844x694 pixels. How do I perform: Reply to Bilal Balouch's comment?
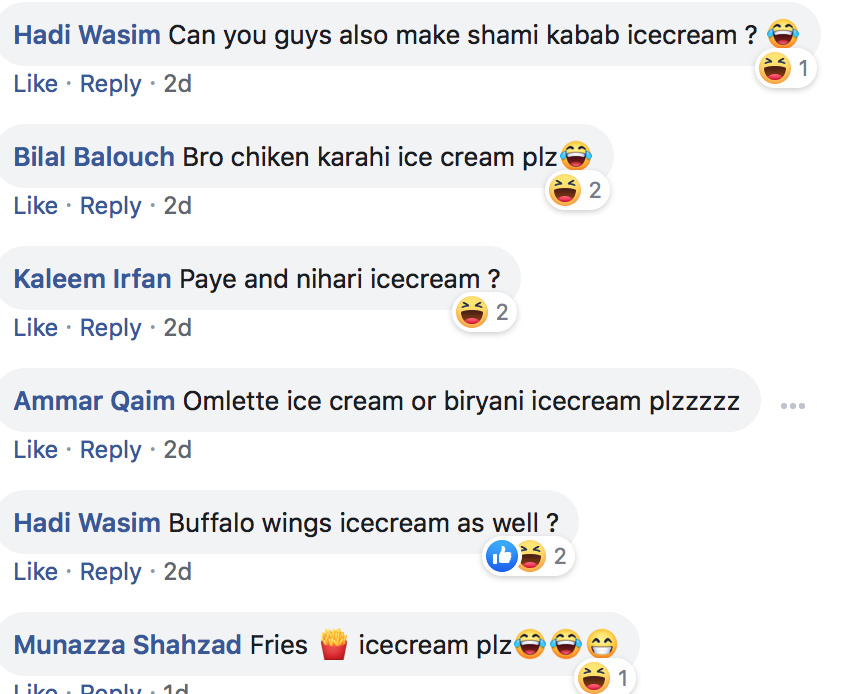(x=111, y=206)
